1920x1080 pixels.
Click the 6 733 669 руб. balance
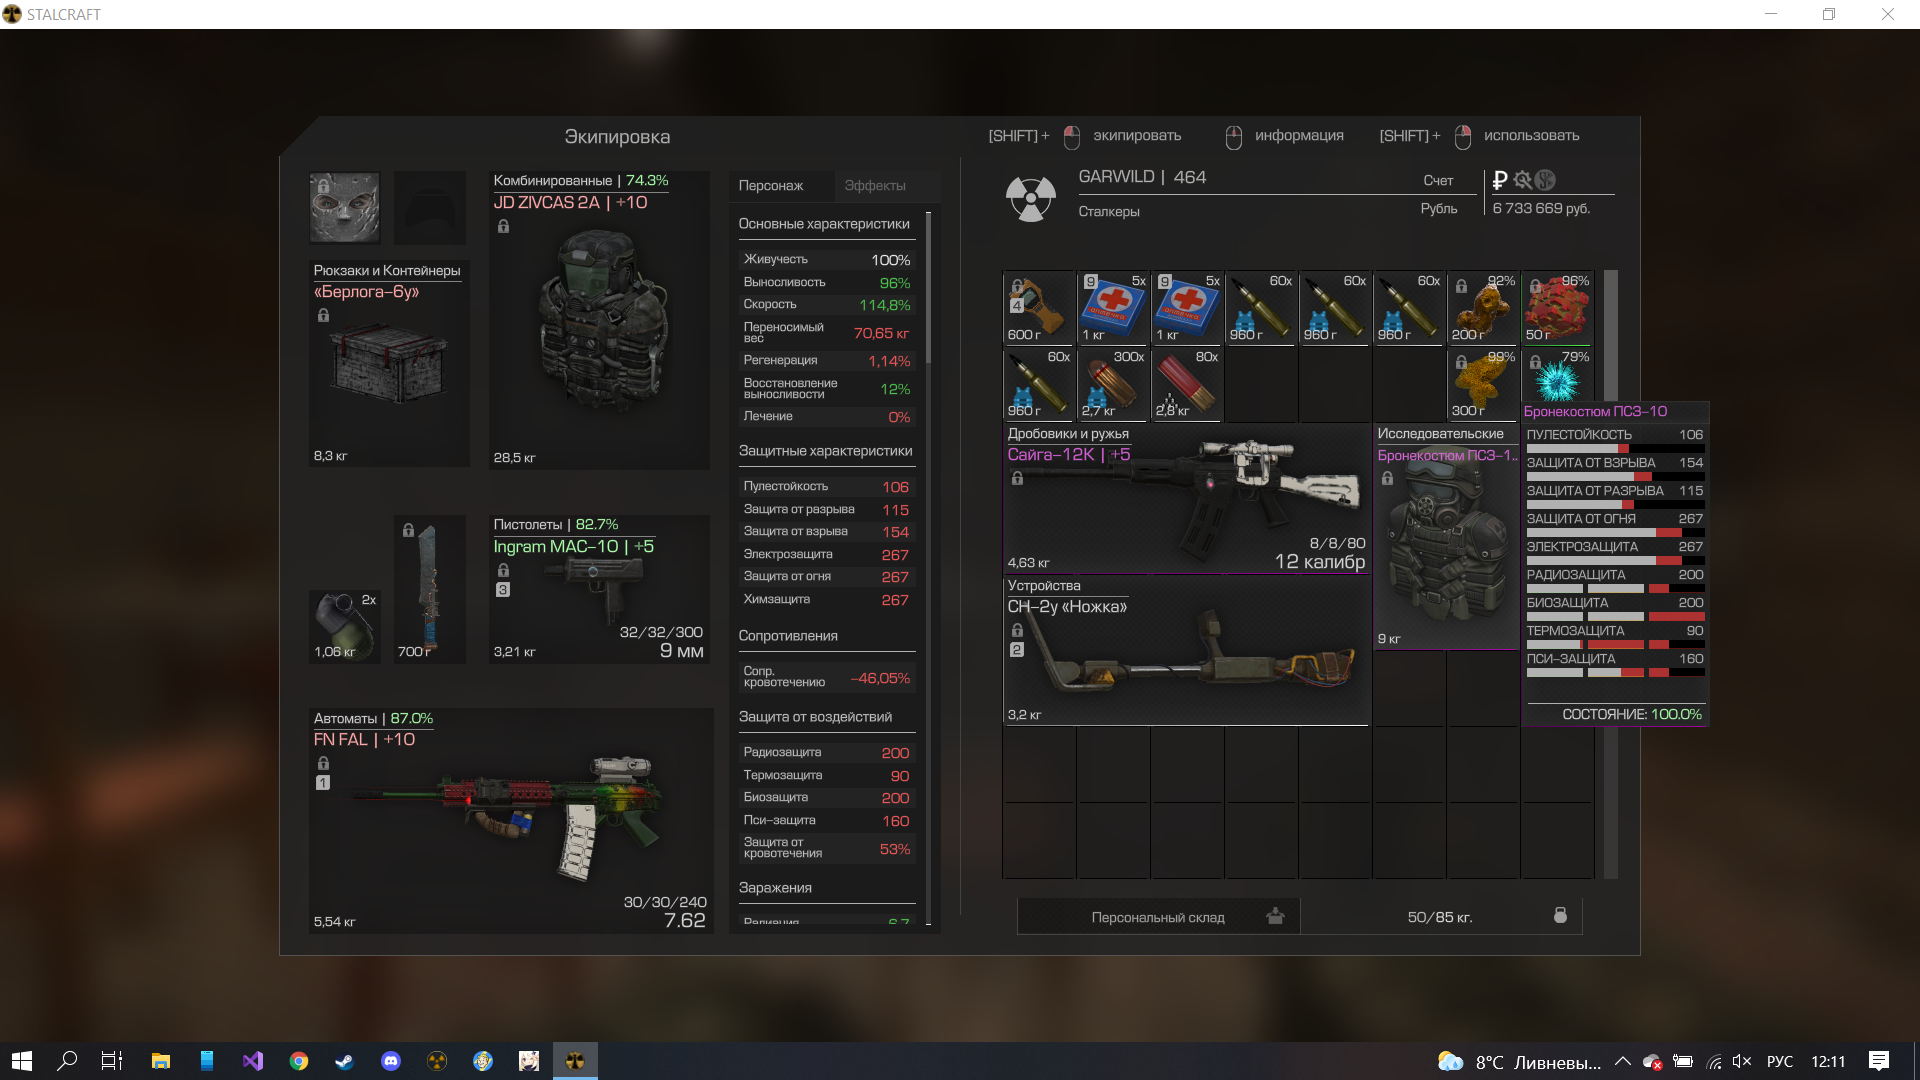coord(1541,208)
